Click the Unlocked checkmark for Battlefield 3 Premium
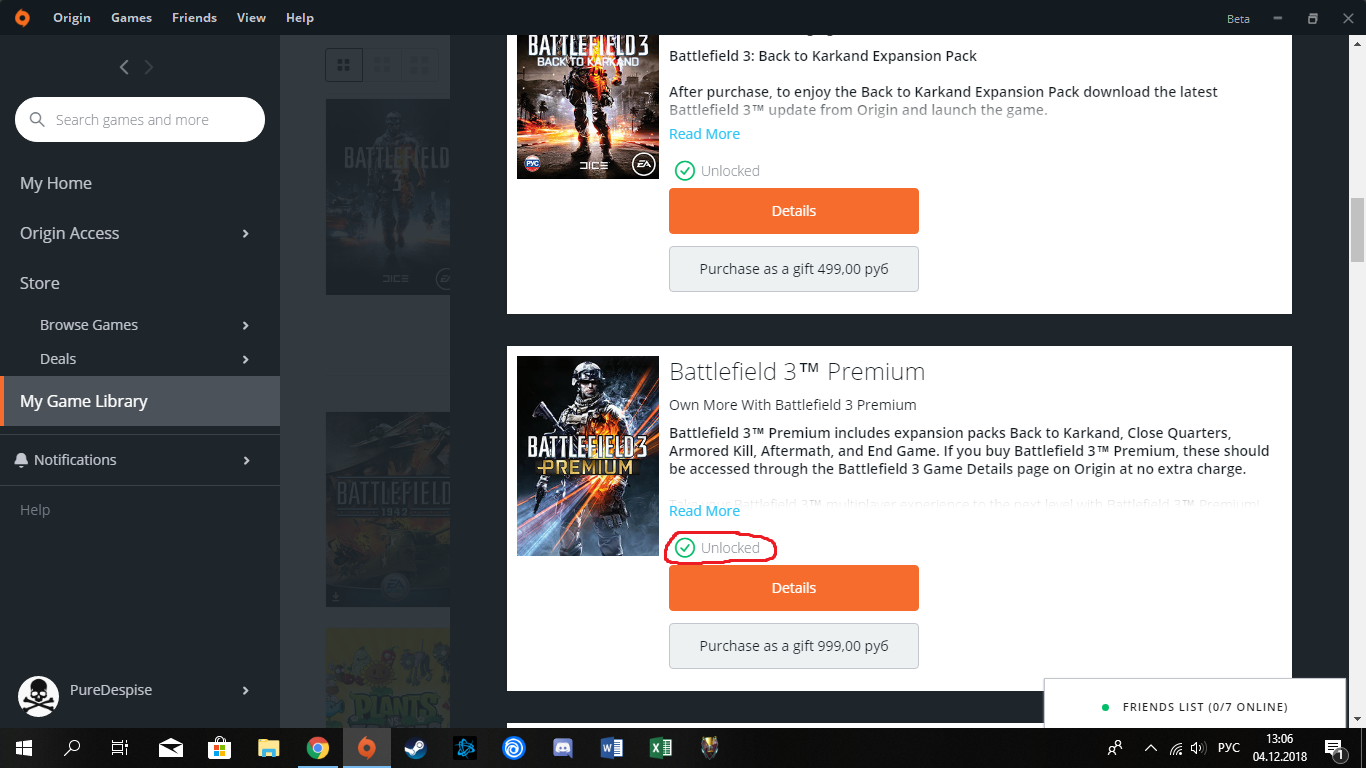 pyautogui.click(x=685, y=548)
